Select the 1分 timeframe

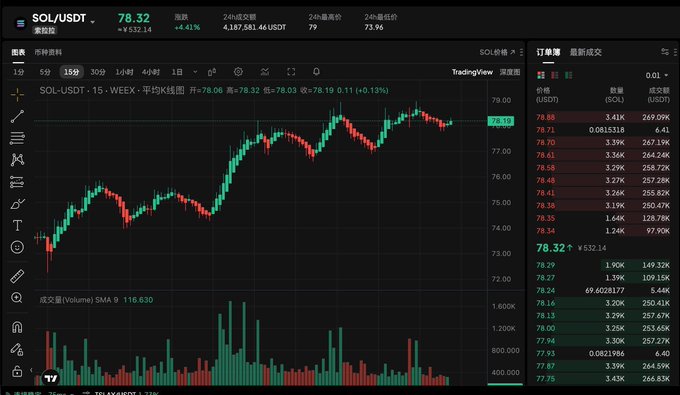click(x=19, y=72)
